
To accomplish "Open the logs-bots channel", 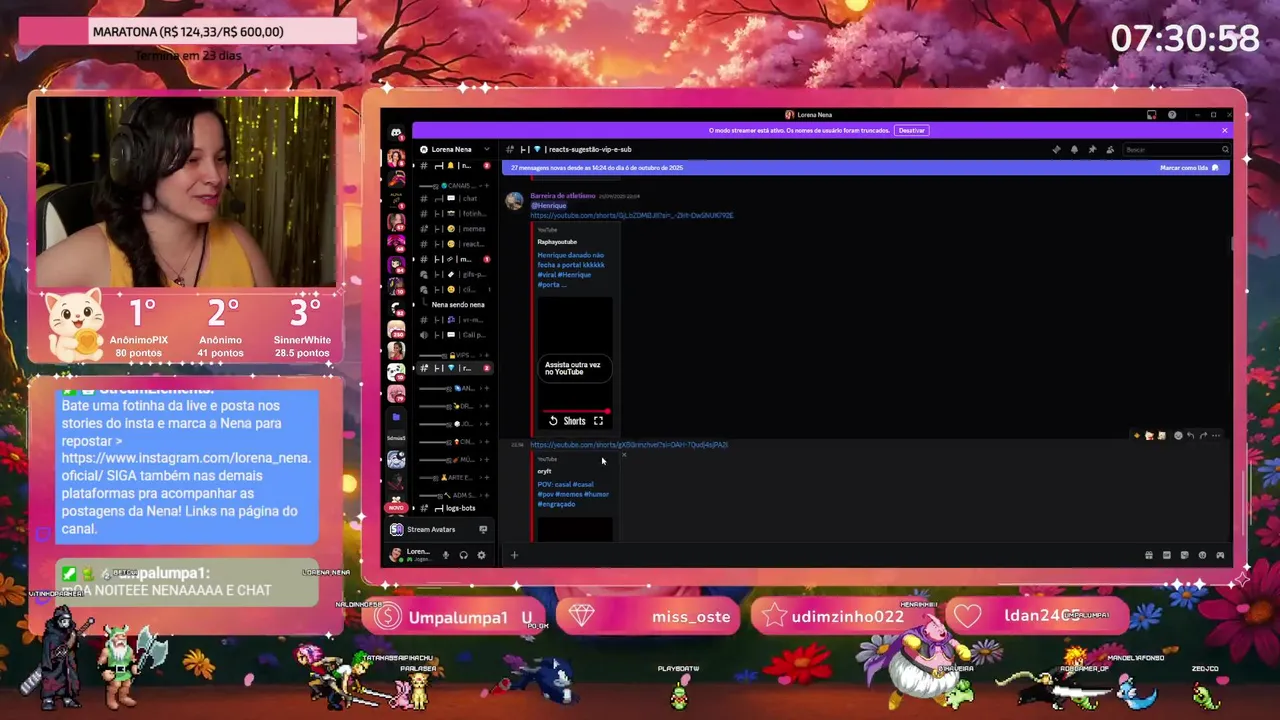I will tap(456, 508).
